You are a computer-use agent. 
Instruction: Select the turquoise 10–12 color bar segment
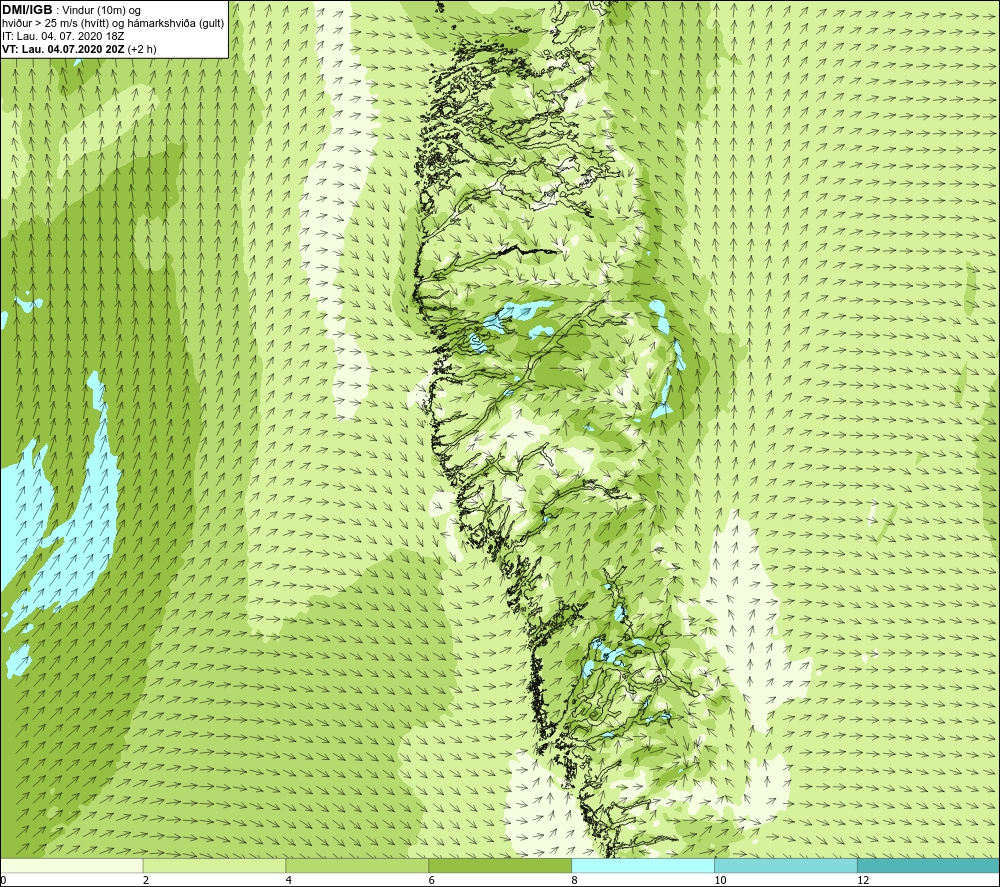(786, 865)
